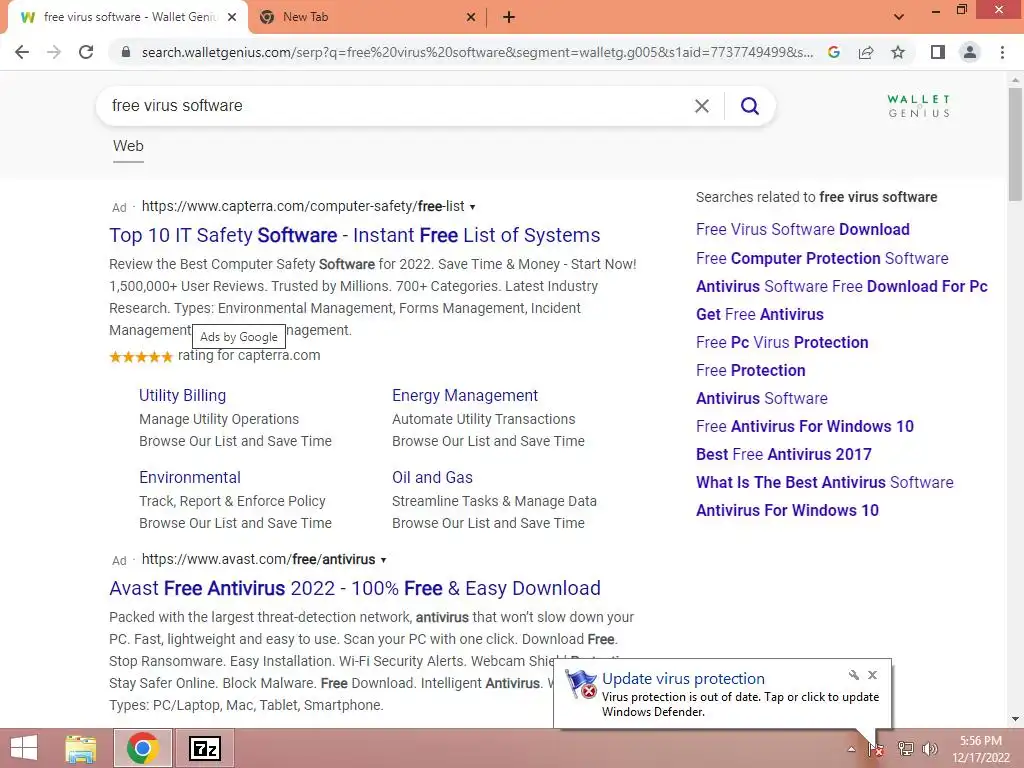Expand the avast.com ad URL dropdown arrow
1024x768 pixels.
tap(383, 560)
